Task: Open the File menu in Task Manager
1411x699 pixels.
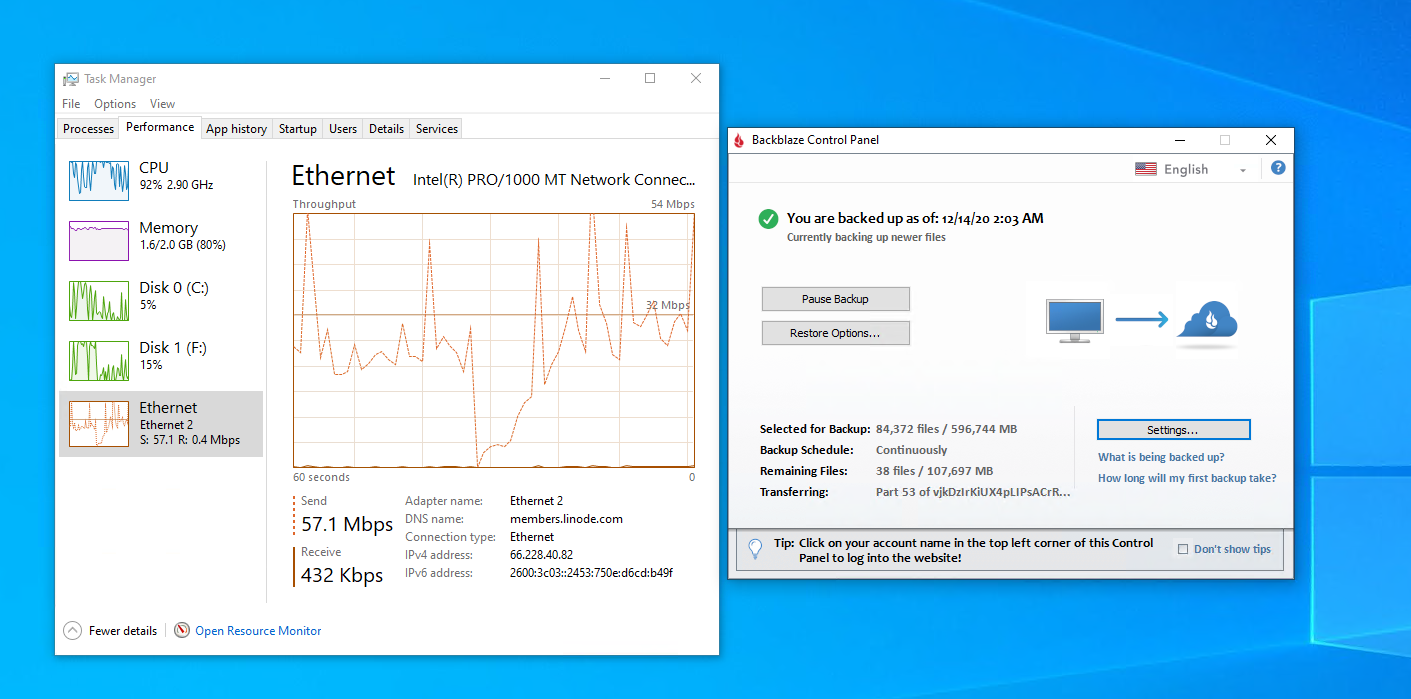Action: click(x=71, y=104)
